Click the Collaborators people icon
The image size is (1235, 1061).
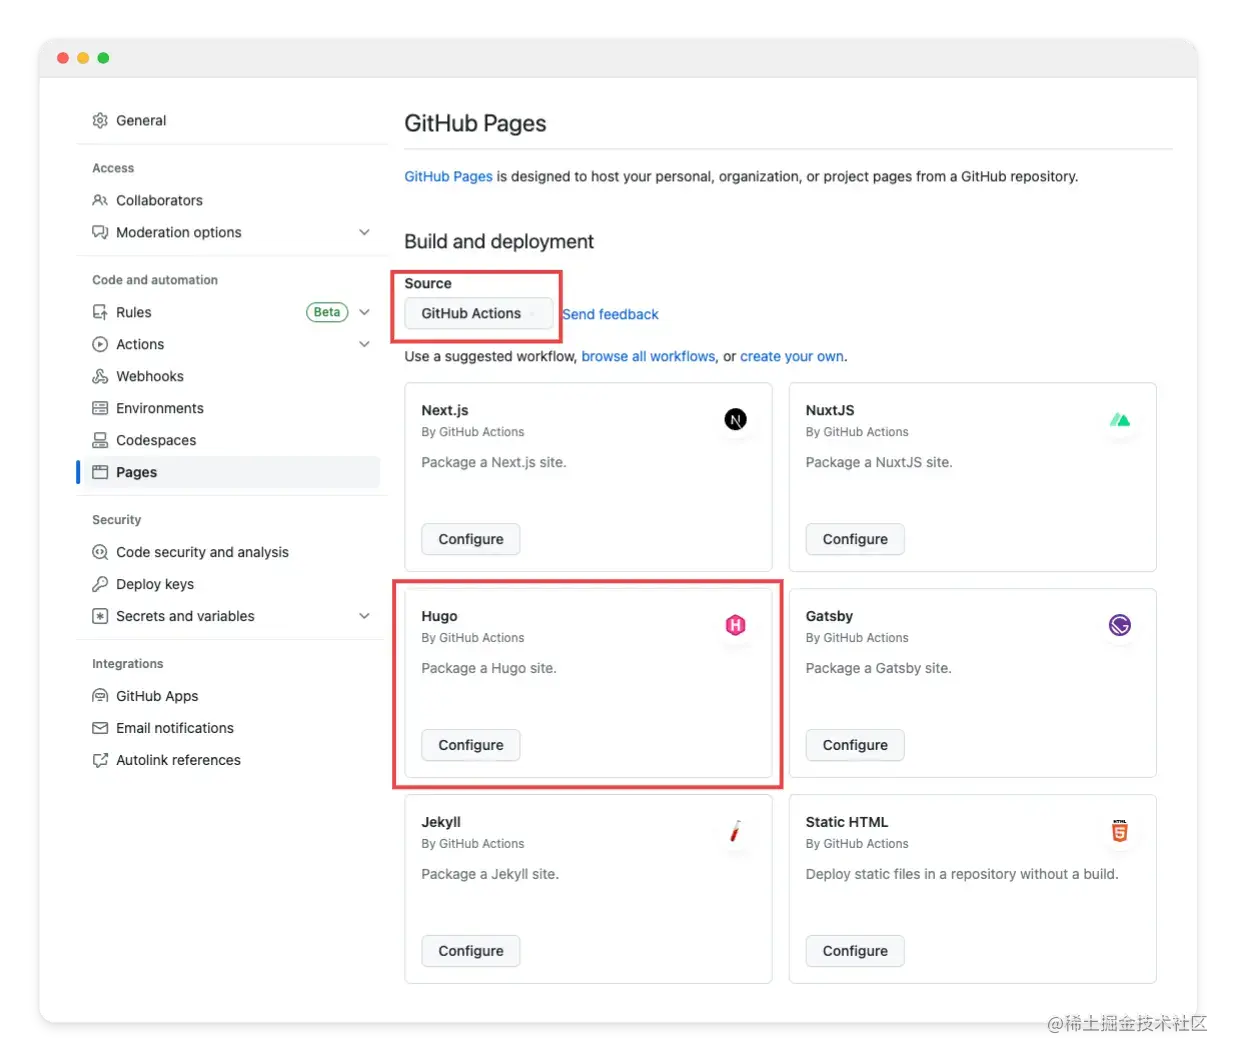click(x=100, y=201)
